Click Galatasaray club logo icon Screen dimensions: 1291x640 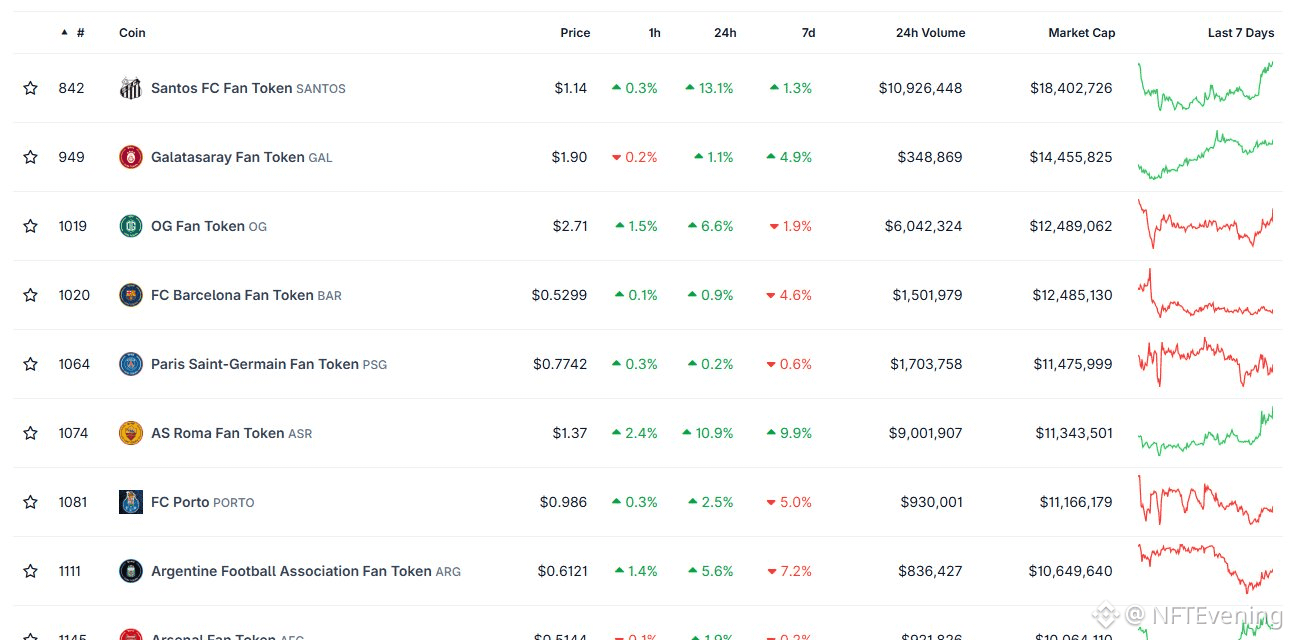click(x=131, y=157)
